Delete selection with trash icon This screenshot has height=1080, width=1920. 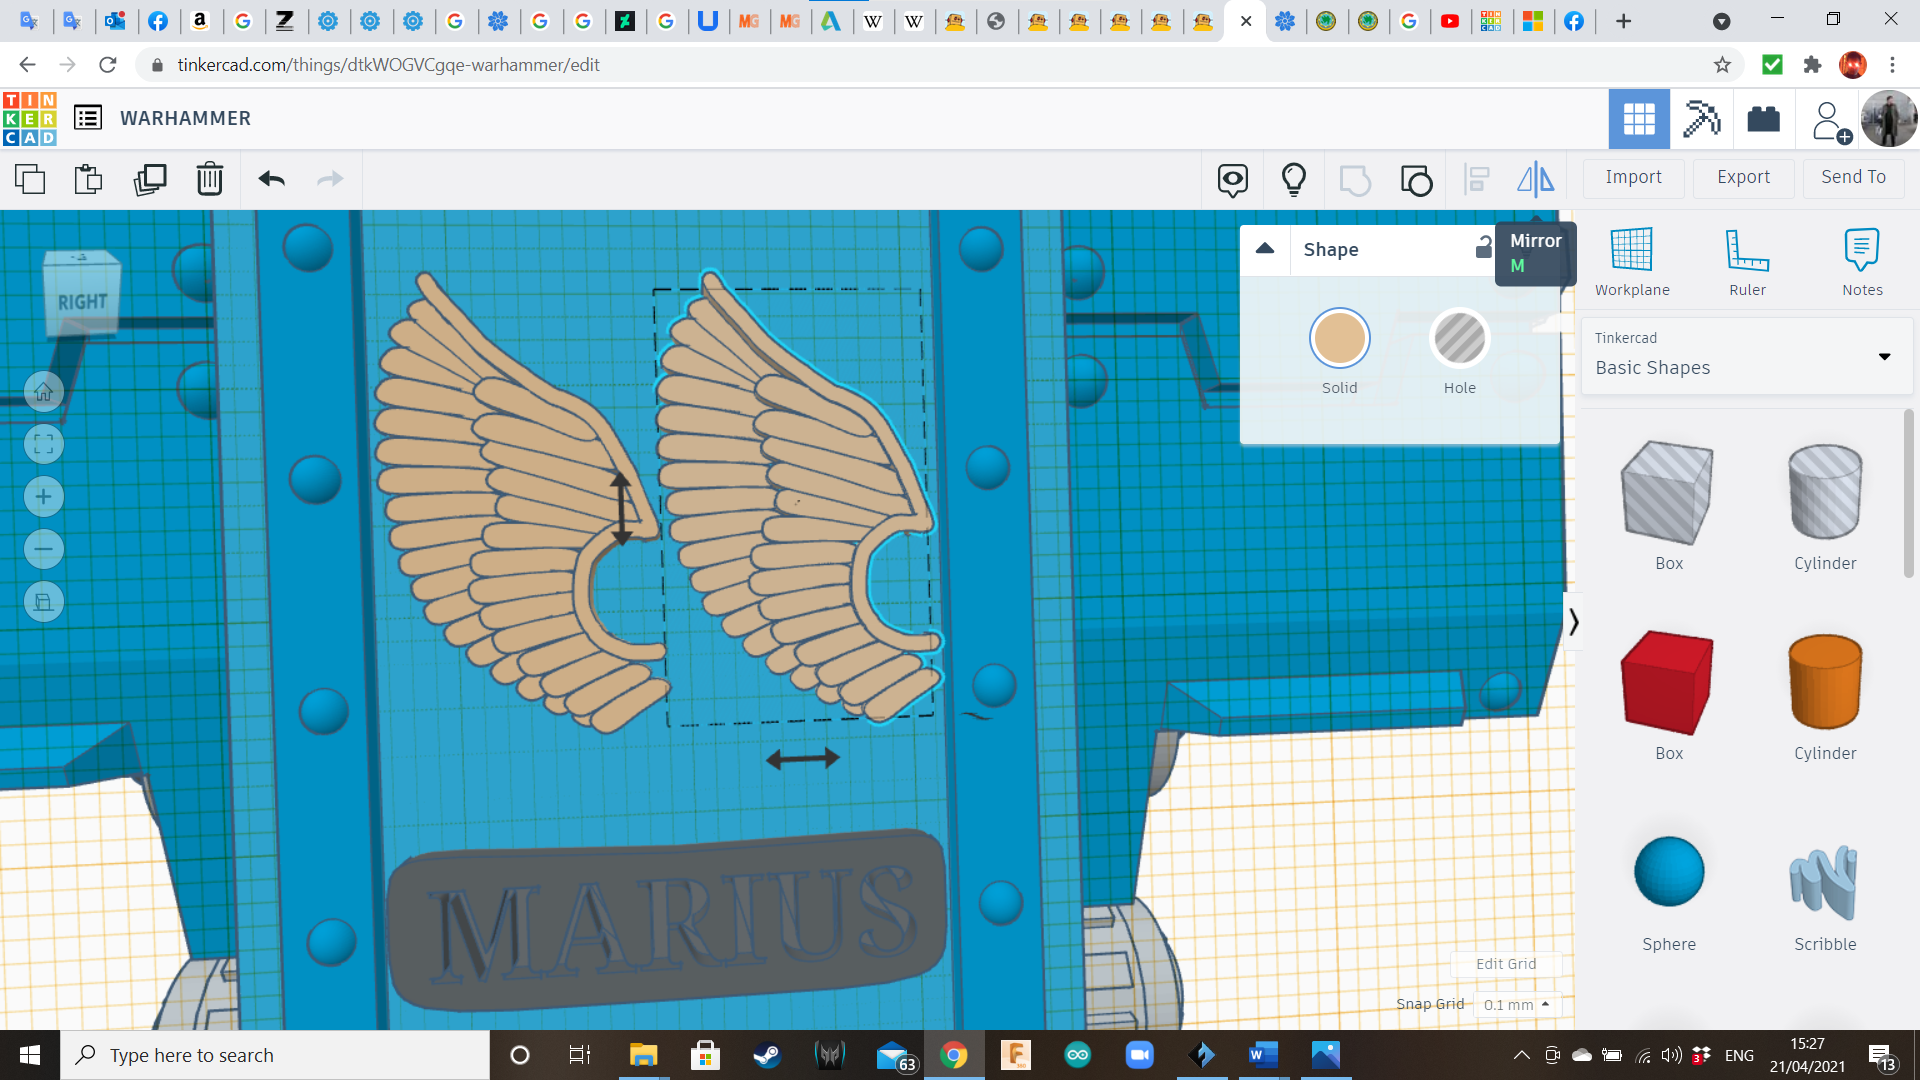click(210, 179)
